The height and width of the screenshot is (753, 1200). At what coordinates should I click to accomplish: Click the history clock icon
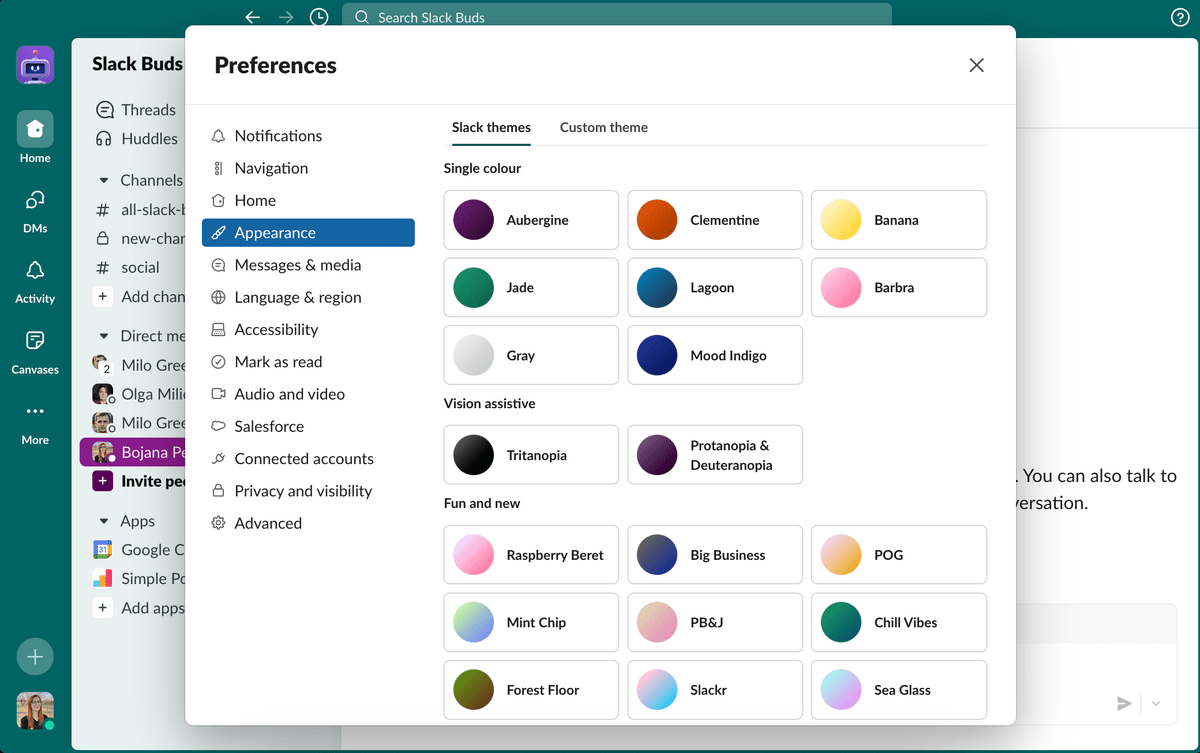click(318, 17)
